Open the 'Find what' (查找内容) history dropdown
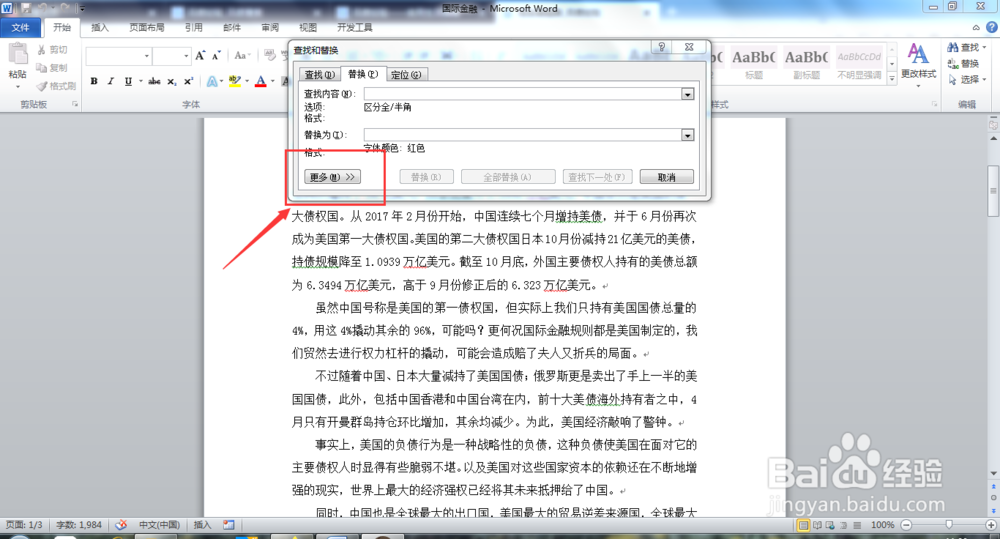This screenshot has height=539, width=1000. point(688,94)
